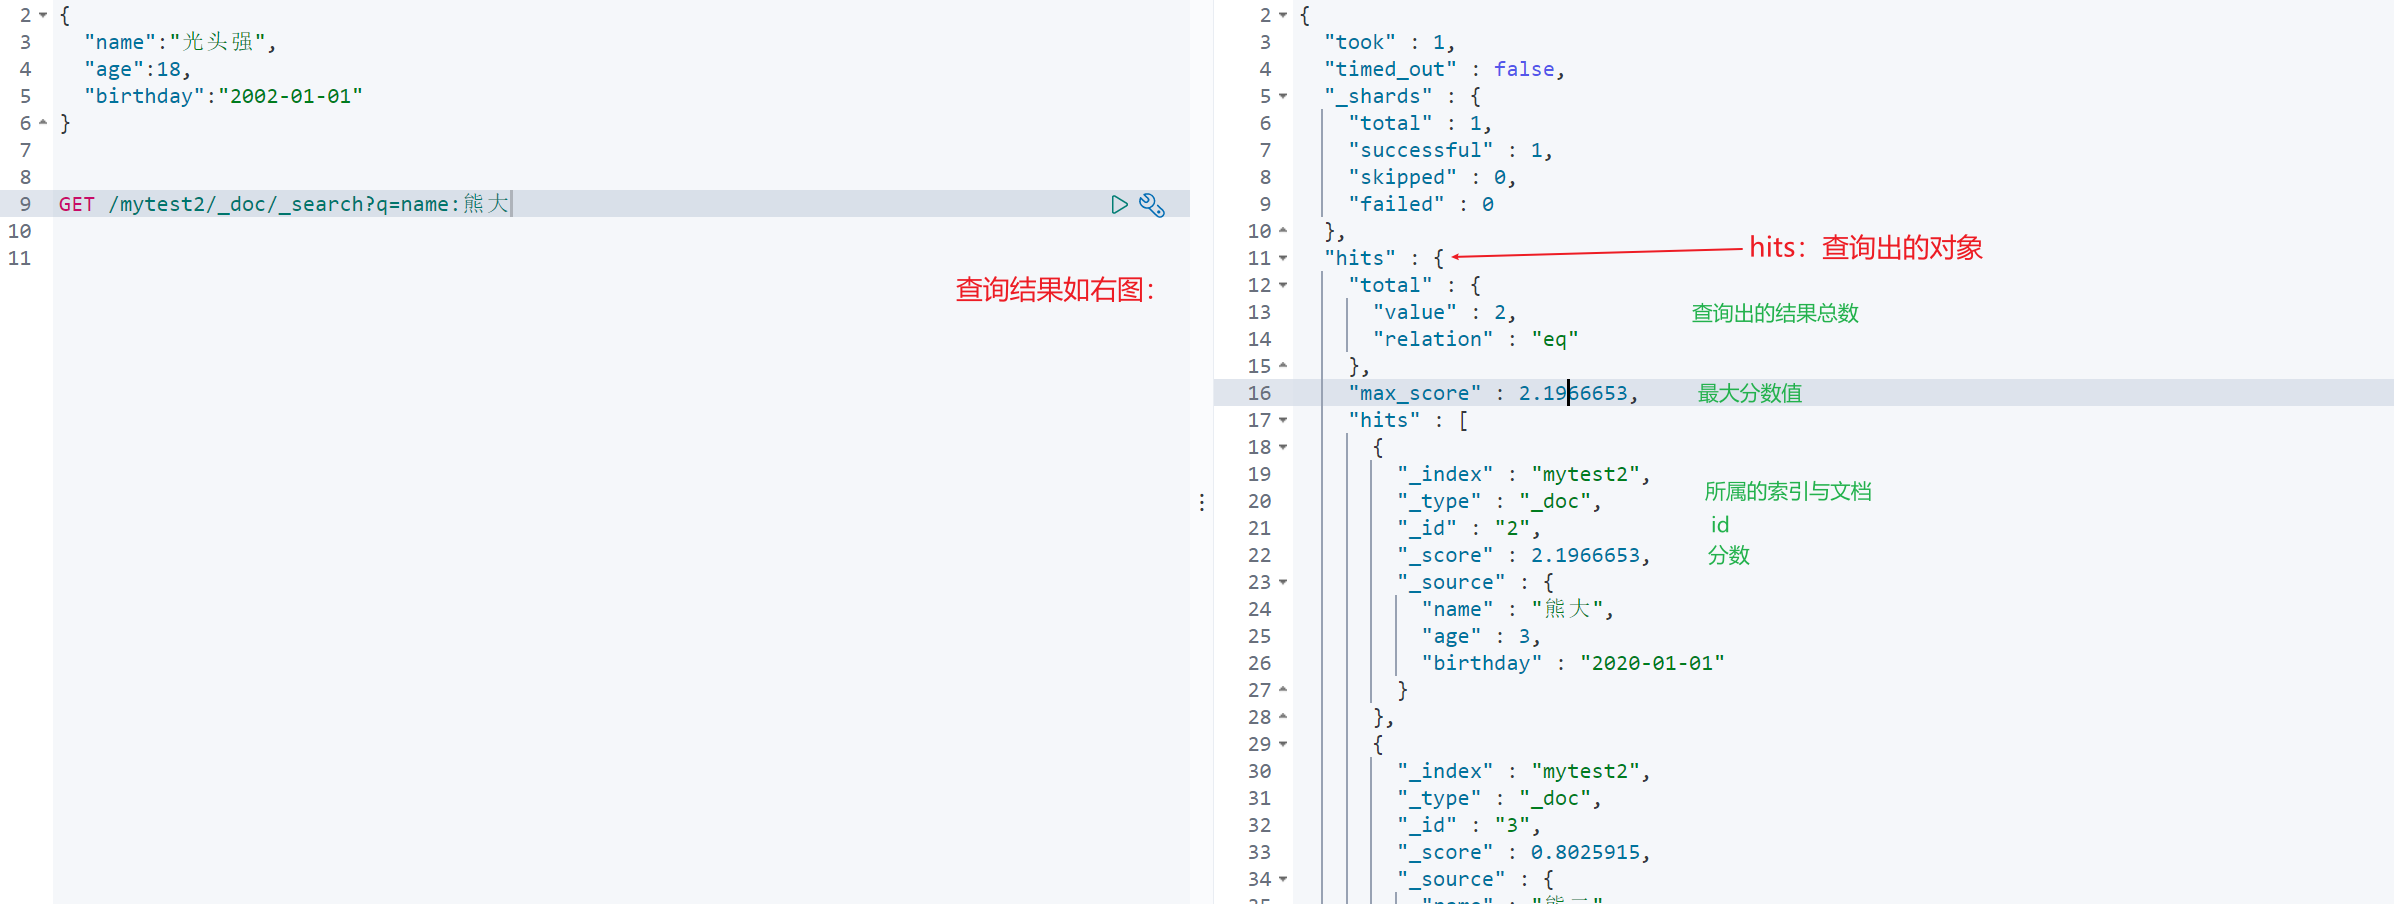Click the "age":18 line in editor
Viewport: 2394px width, 904px height.
click(x=137, y=69)
